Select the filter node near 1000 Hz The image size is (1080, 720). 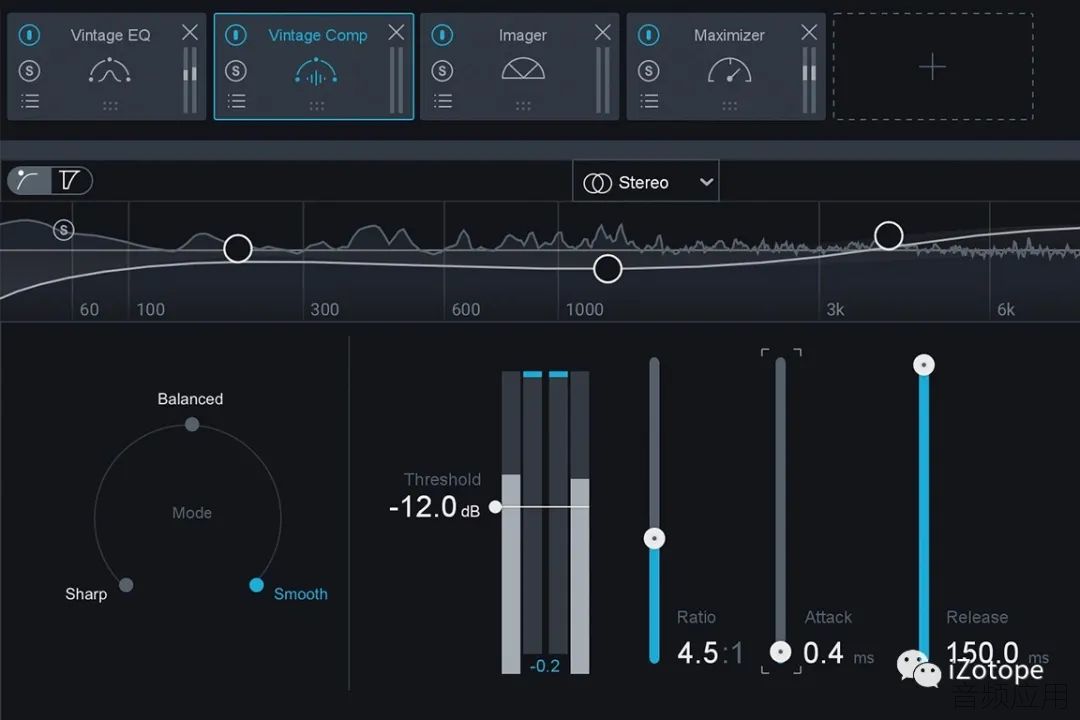(x=608, y=269)
